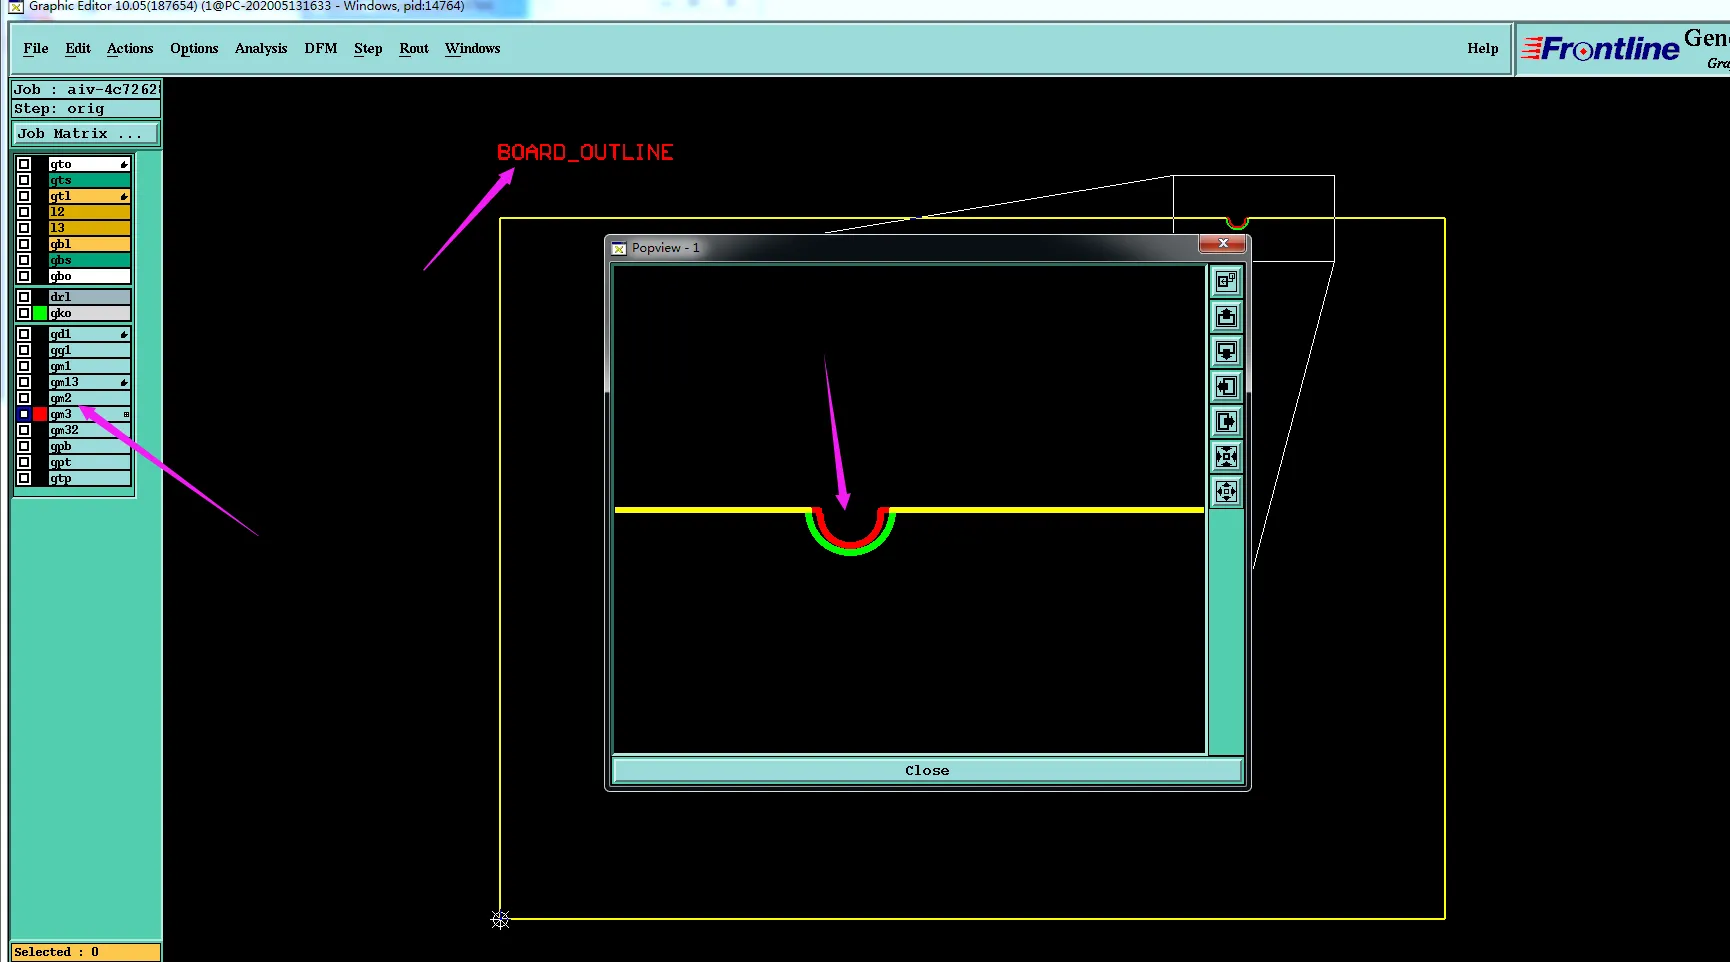Select the l3 layer name

pyautogui.click(x=90, y=228)
